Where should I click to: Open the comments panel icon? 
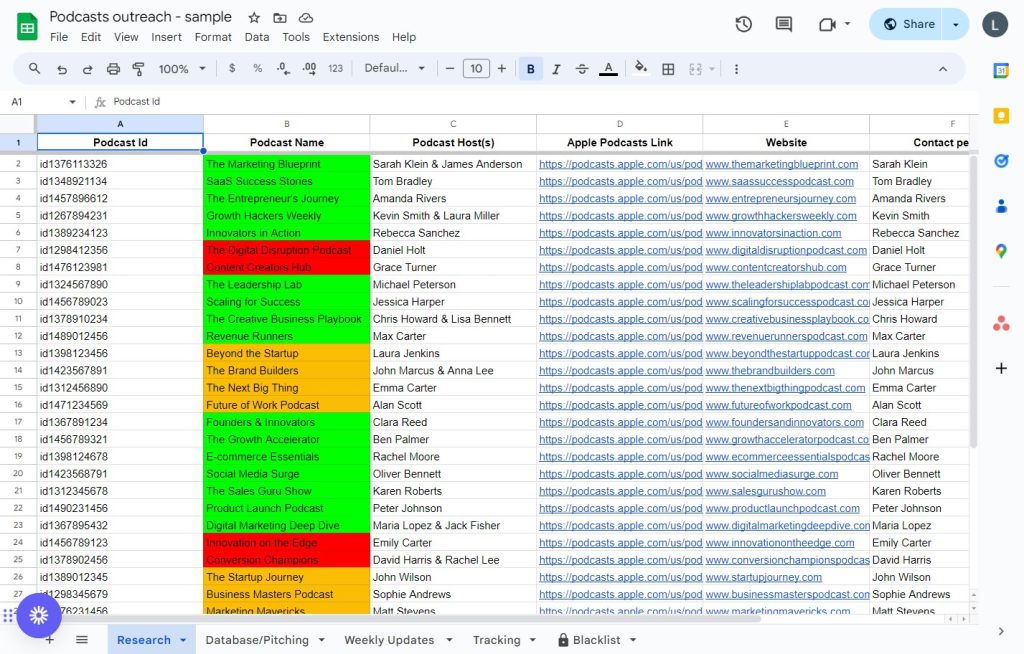pyautogui.click(x=784, y=24)
